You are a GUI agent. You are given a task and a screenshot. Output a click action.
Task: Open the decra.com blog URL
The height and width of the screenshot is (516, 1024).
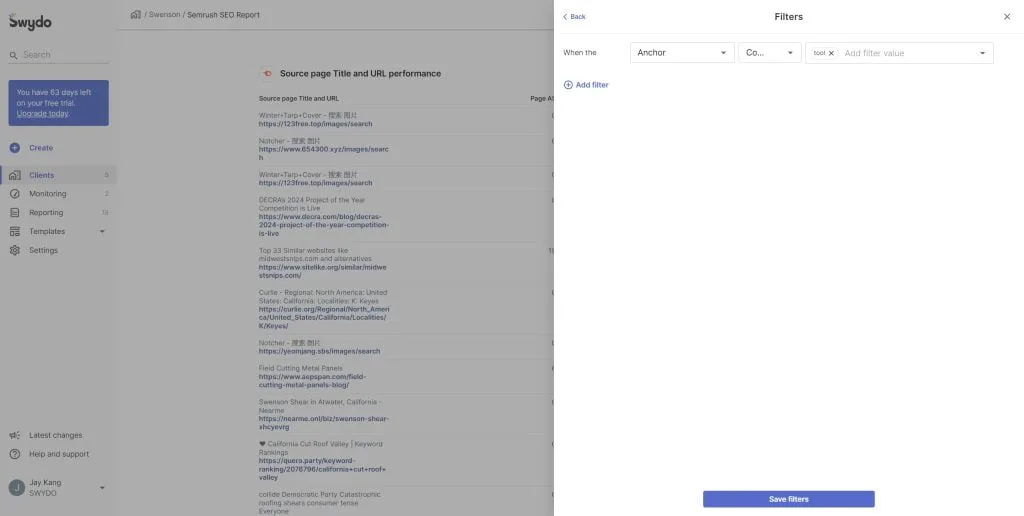324,225
